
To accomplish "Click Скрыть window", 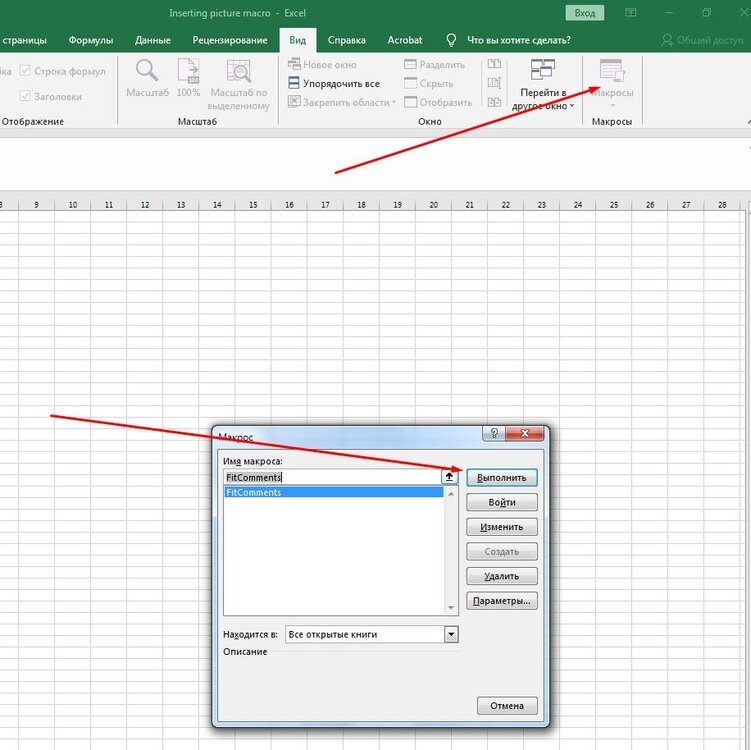I will tap(429, 83).
